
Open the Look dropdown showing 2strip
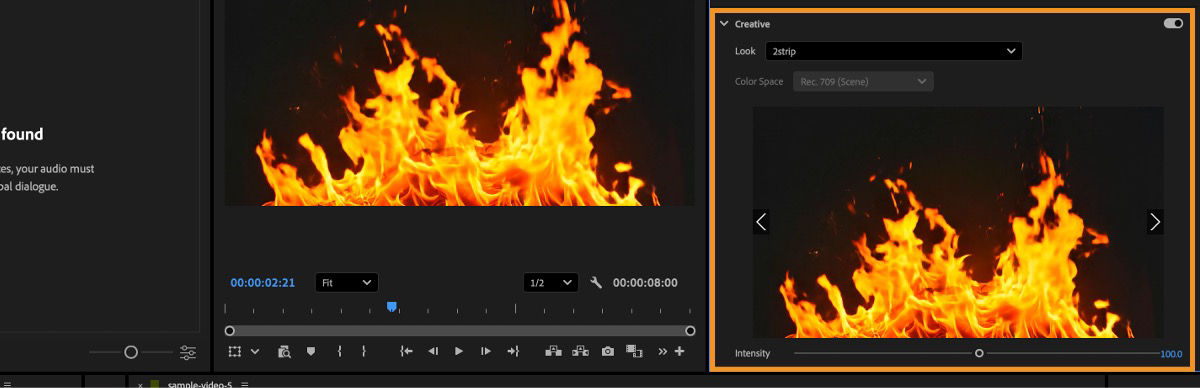click(893, 51)
